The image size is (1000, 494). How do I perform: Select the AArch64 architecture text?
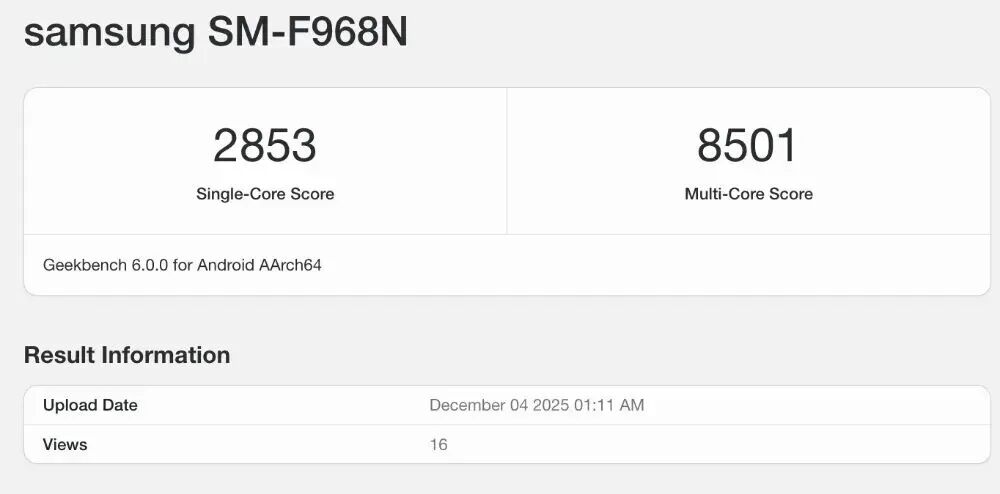(292, 266)
